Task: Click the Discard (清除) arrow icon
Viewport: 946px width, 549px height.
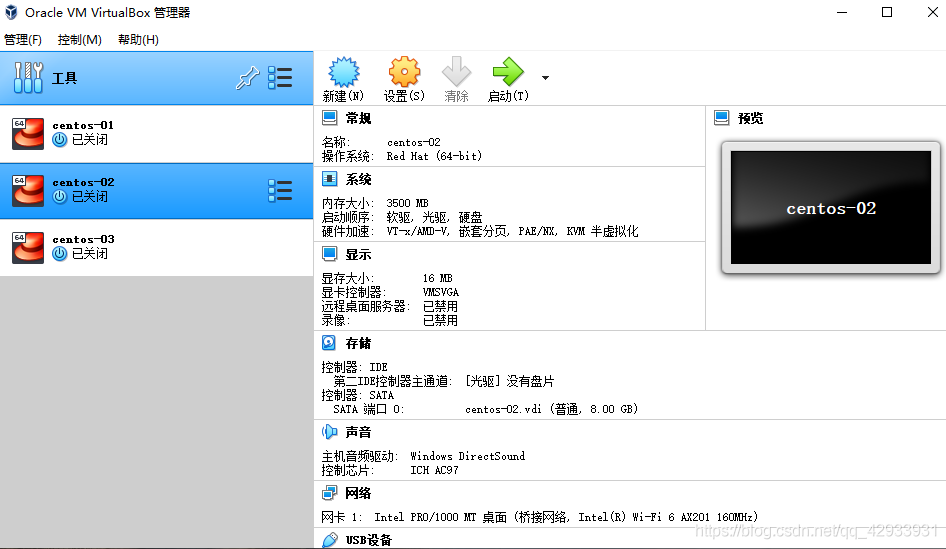Action: click(456, 72)
